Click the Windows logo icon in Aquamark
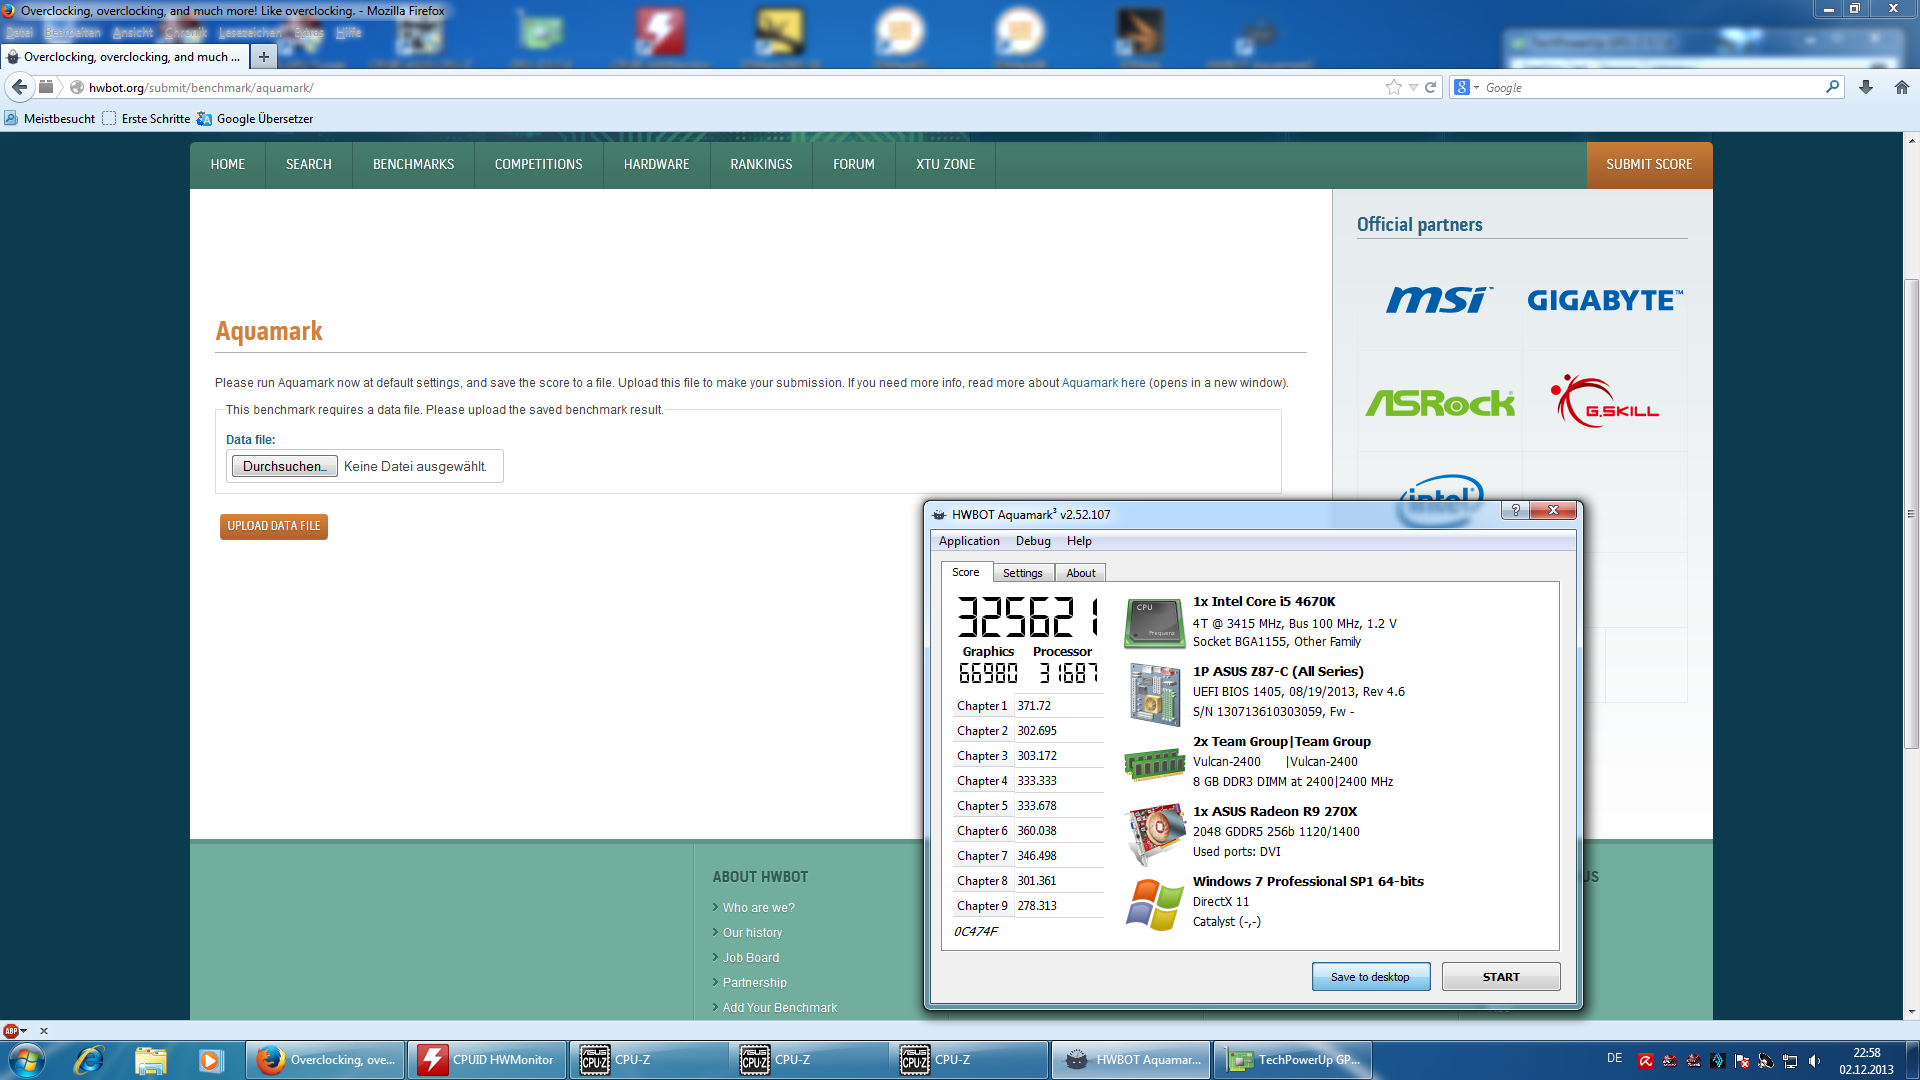The height and width of the screenshot is (1080, 1920). point(1154,904)
